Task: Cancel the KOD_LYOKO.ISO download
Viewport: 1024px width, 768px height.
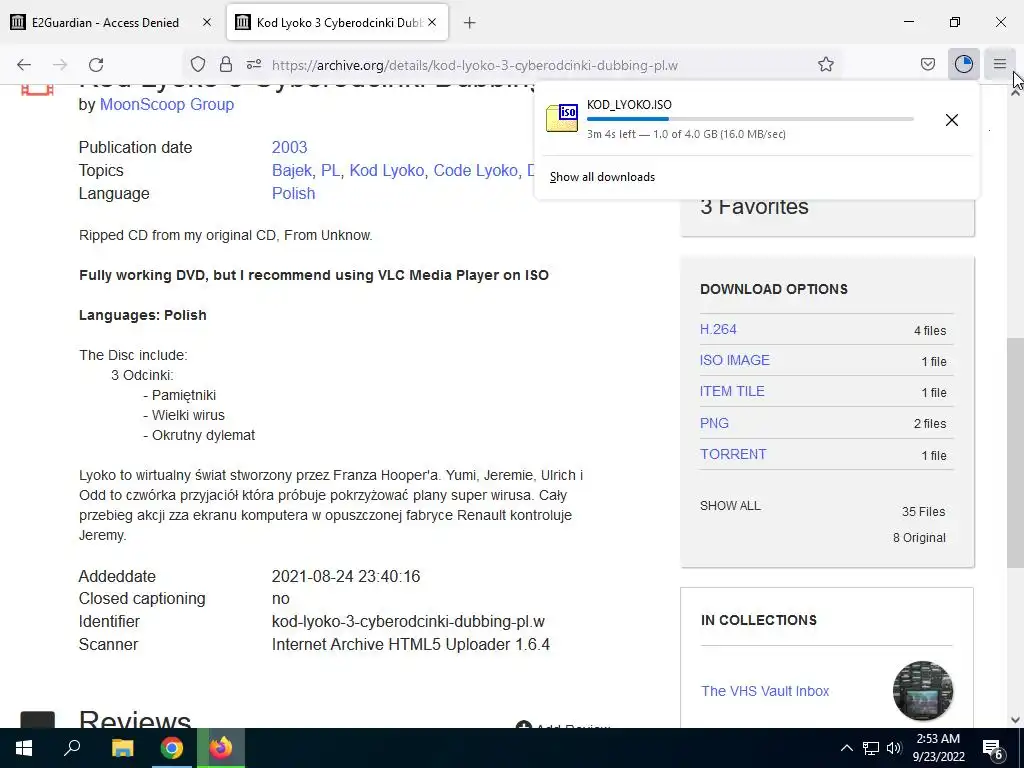Action: (952, 120)
